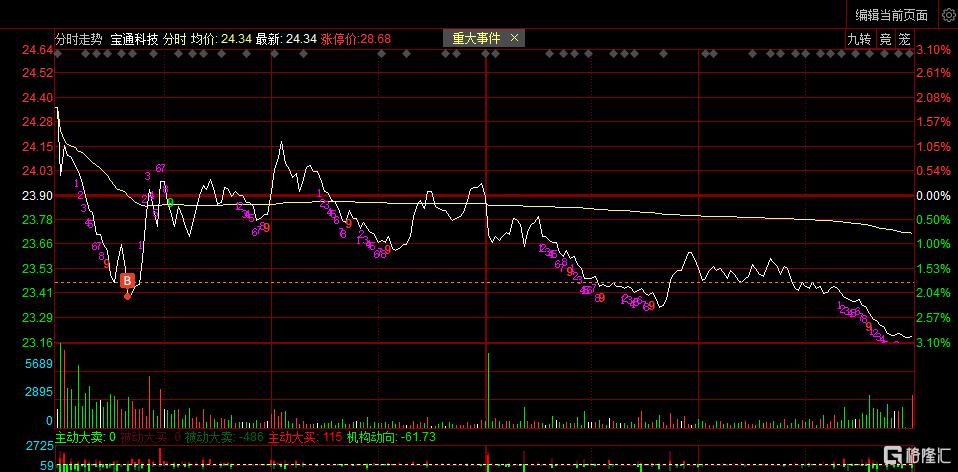Click the red dot below B marker
The image size is (958, 472).
[127, 296]
